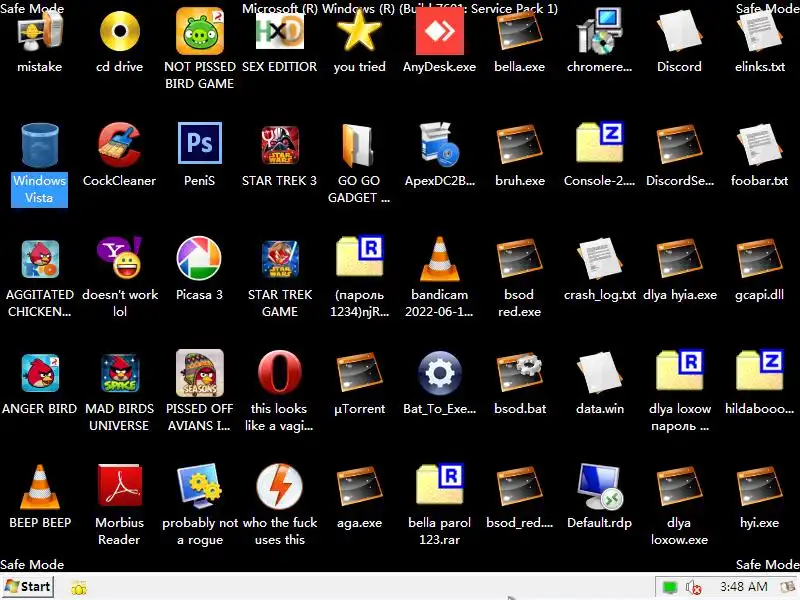
Task: Select the 'who the fuck uses this' Daemon icon
Action: (x=280, y=486)
